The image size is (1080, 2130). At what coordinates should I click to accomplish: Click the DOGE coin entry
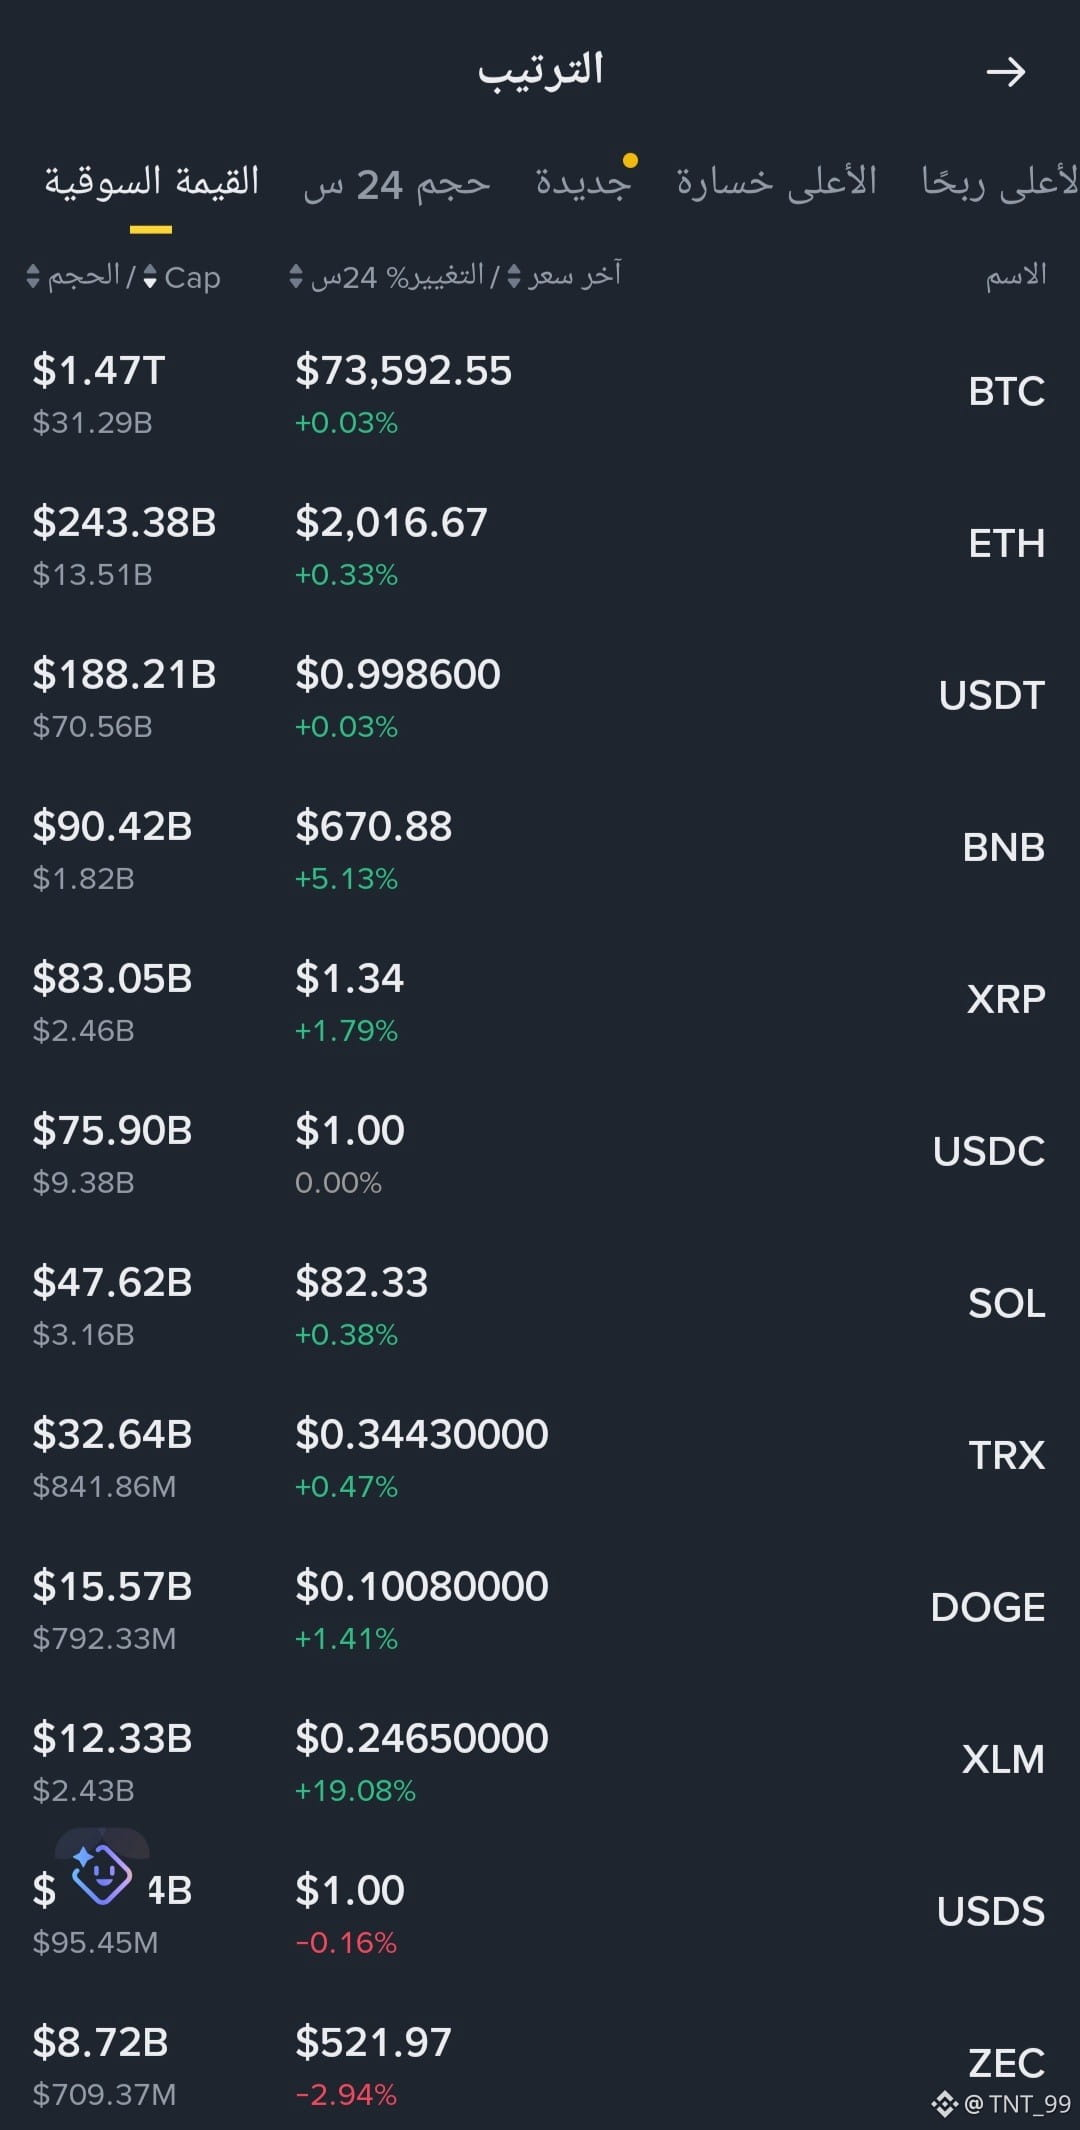[540, 1610]
